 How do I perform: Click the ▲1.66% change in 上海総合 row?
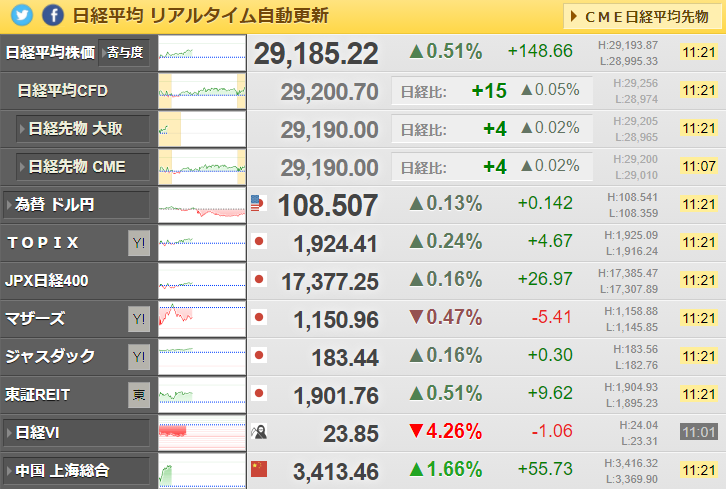click(x=445, y=469)
